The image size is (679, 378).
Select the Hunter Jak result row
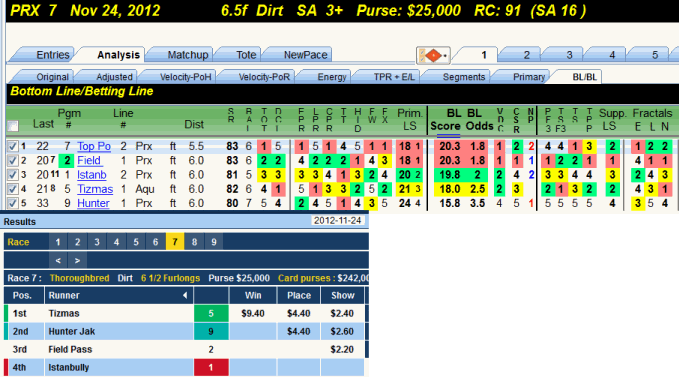click(184, 331)
